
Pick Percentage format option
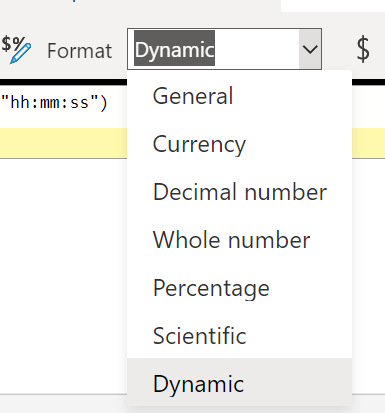[239, 288]
